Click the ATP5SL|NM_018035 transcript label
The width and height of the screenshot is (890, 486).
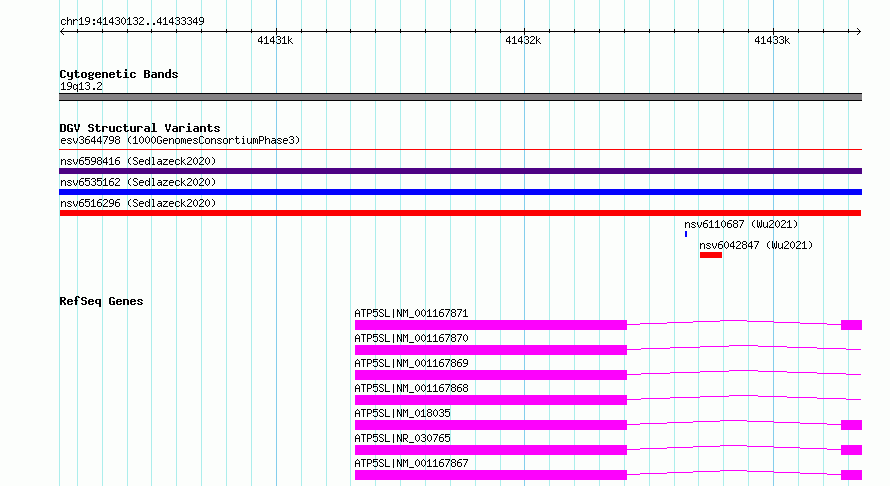[402, 413]
